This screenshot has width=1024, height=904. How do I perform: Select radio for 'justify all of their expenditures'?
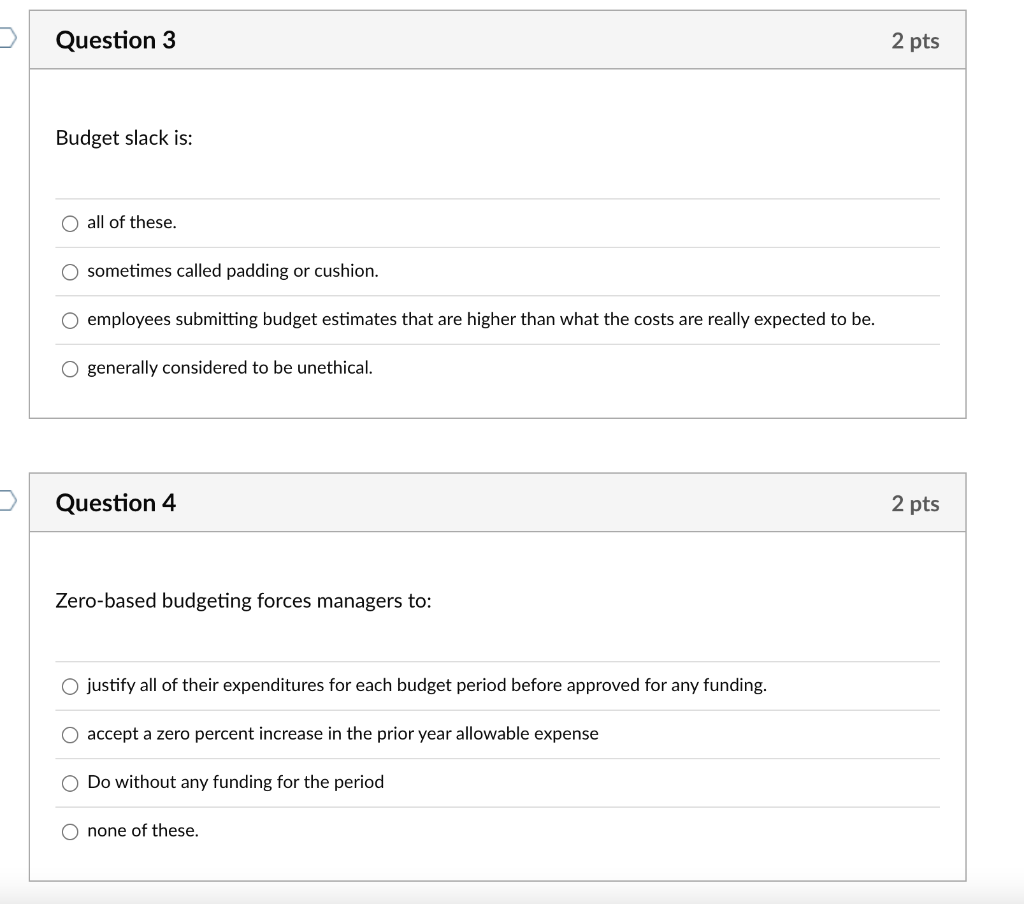(x=70, y=686)
